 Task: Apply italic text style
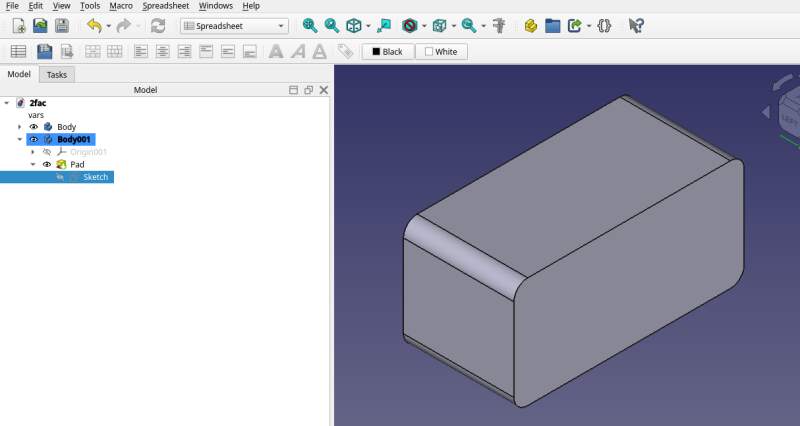(298, 52)
